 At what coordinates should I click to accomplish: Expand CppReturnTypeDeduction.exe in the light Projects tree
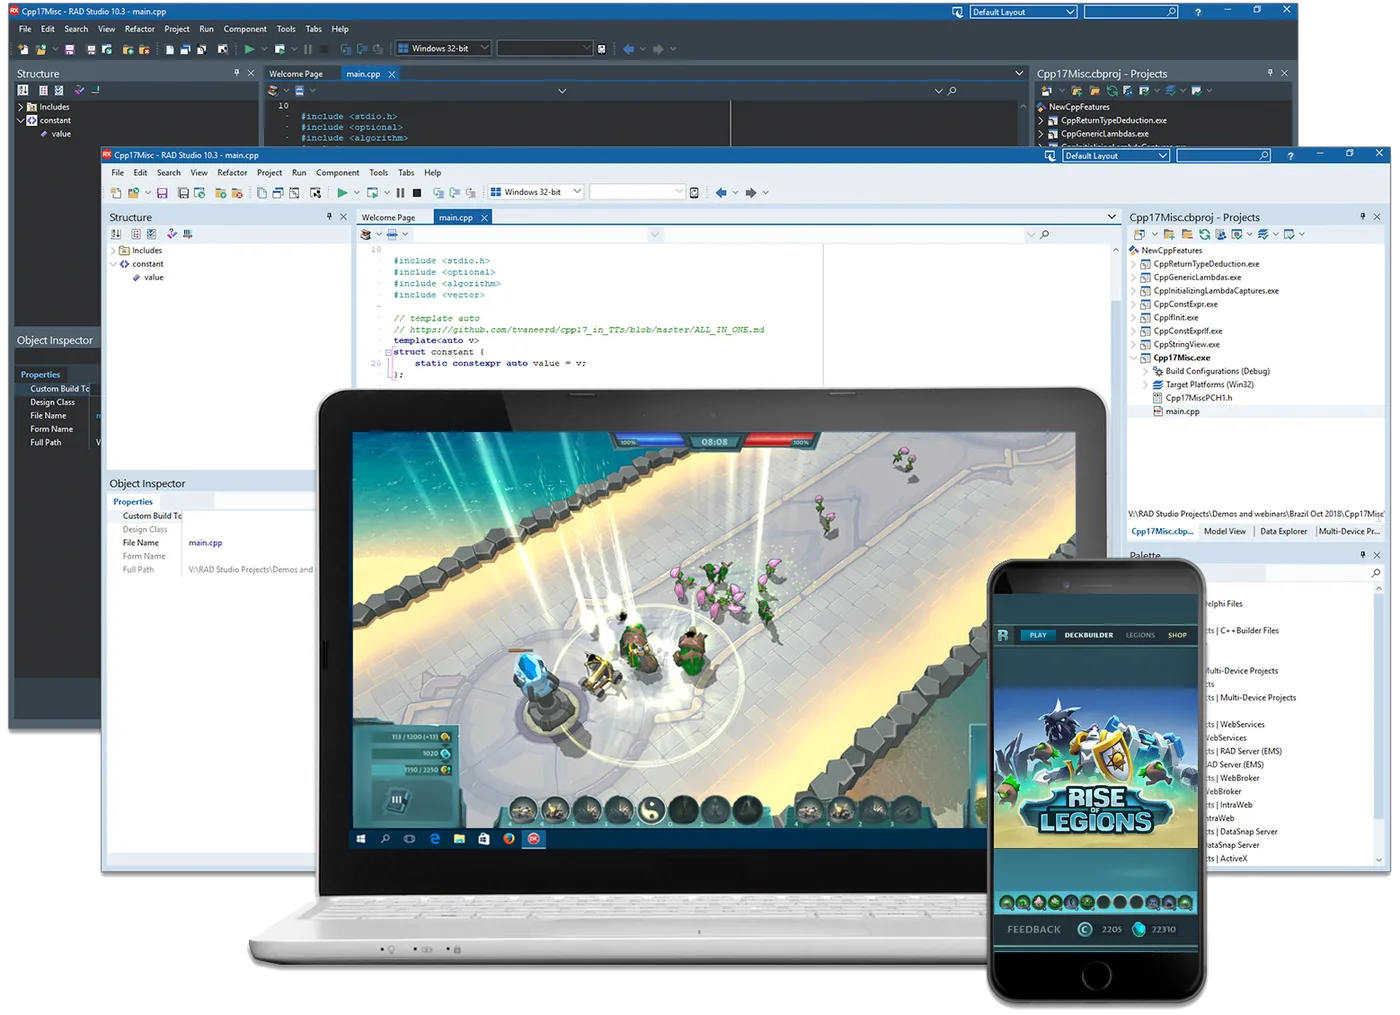(1134, 264)
